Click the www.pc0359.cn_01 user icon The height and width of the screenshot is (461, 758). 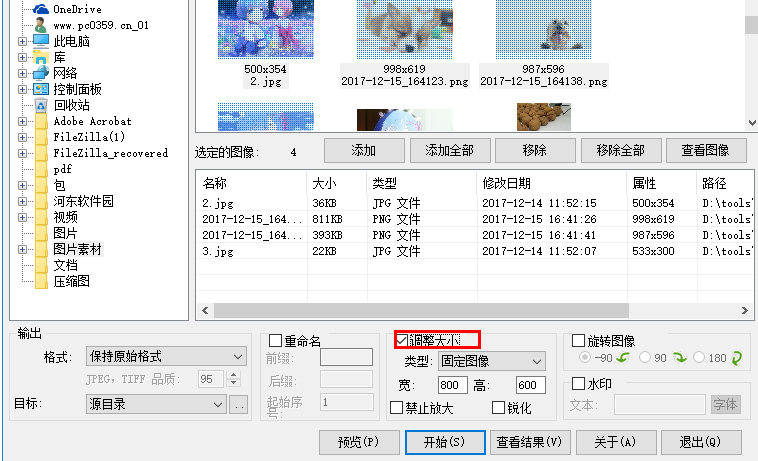(x=41, y=25)
